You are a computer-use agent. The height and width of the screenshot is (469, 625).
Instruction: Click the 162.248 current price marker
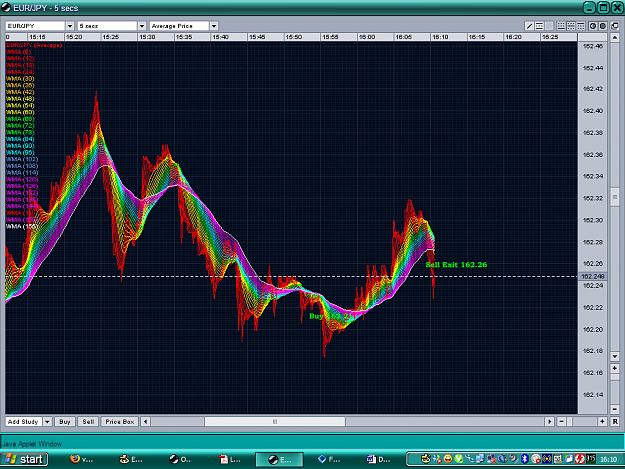pos(593,276)
